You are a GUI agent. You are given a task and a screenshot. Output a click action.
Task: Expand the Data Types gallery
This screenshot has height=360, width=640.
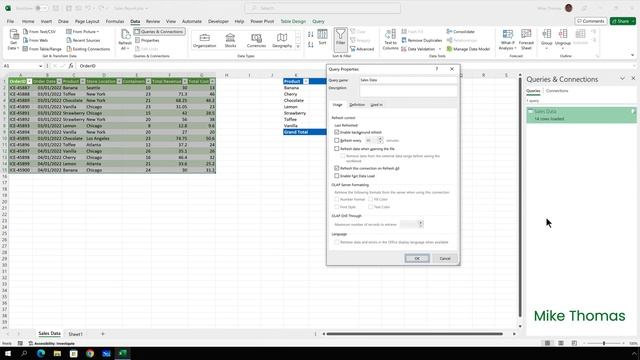(298, 47)
